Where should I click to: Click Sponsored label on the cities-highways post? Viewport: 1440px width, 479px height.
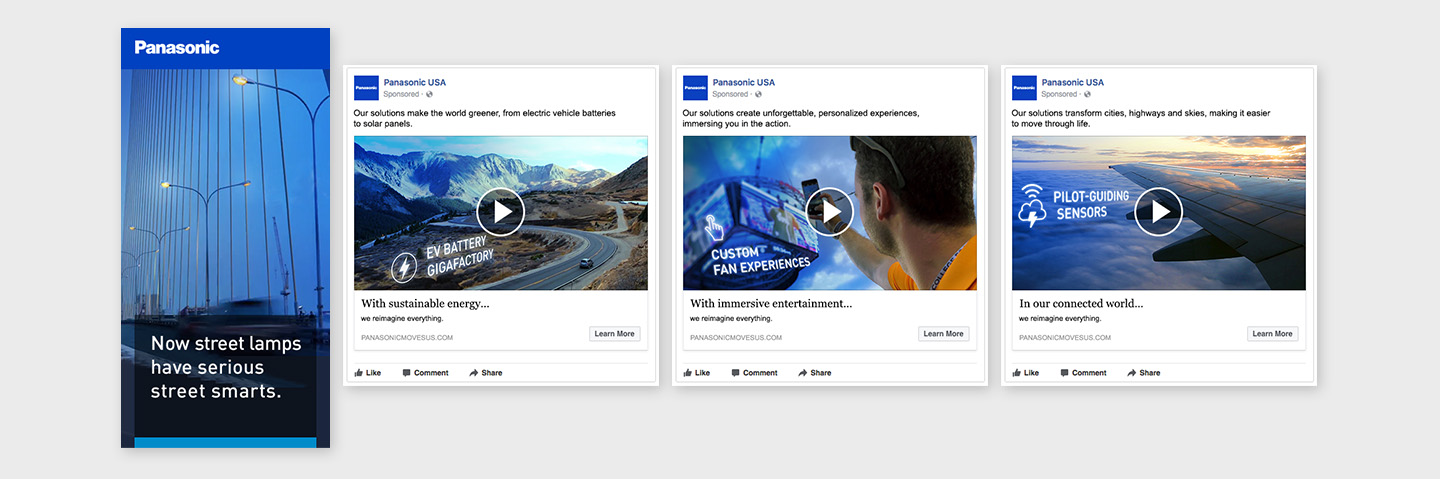click(x=1059, y=94)
